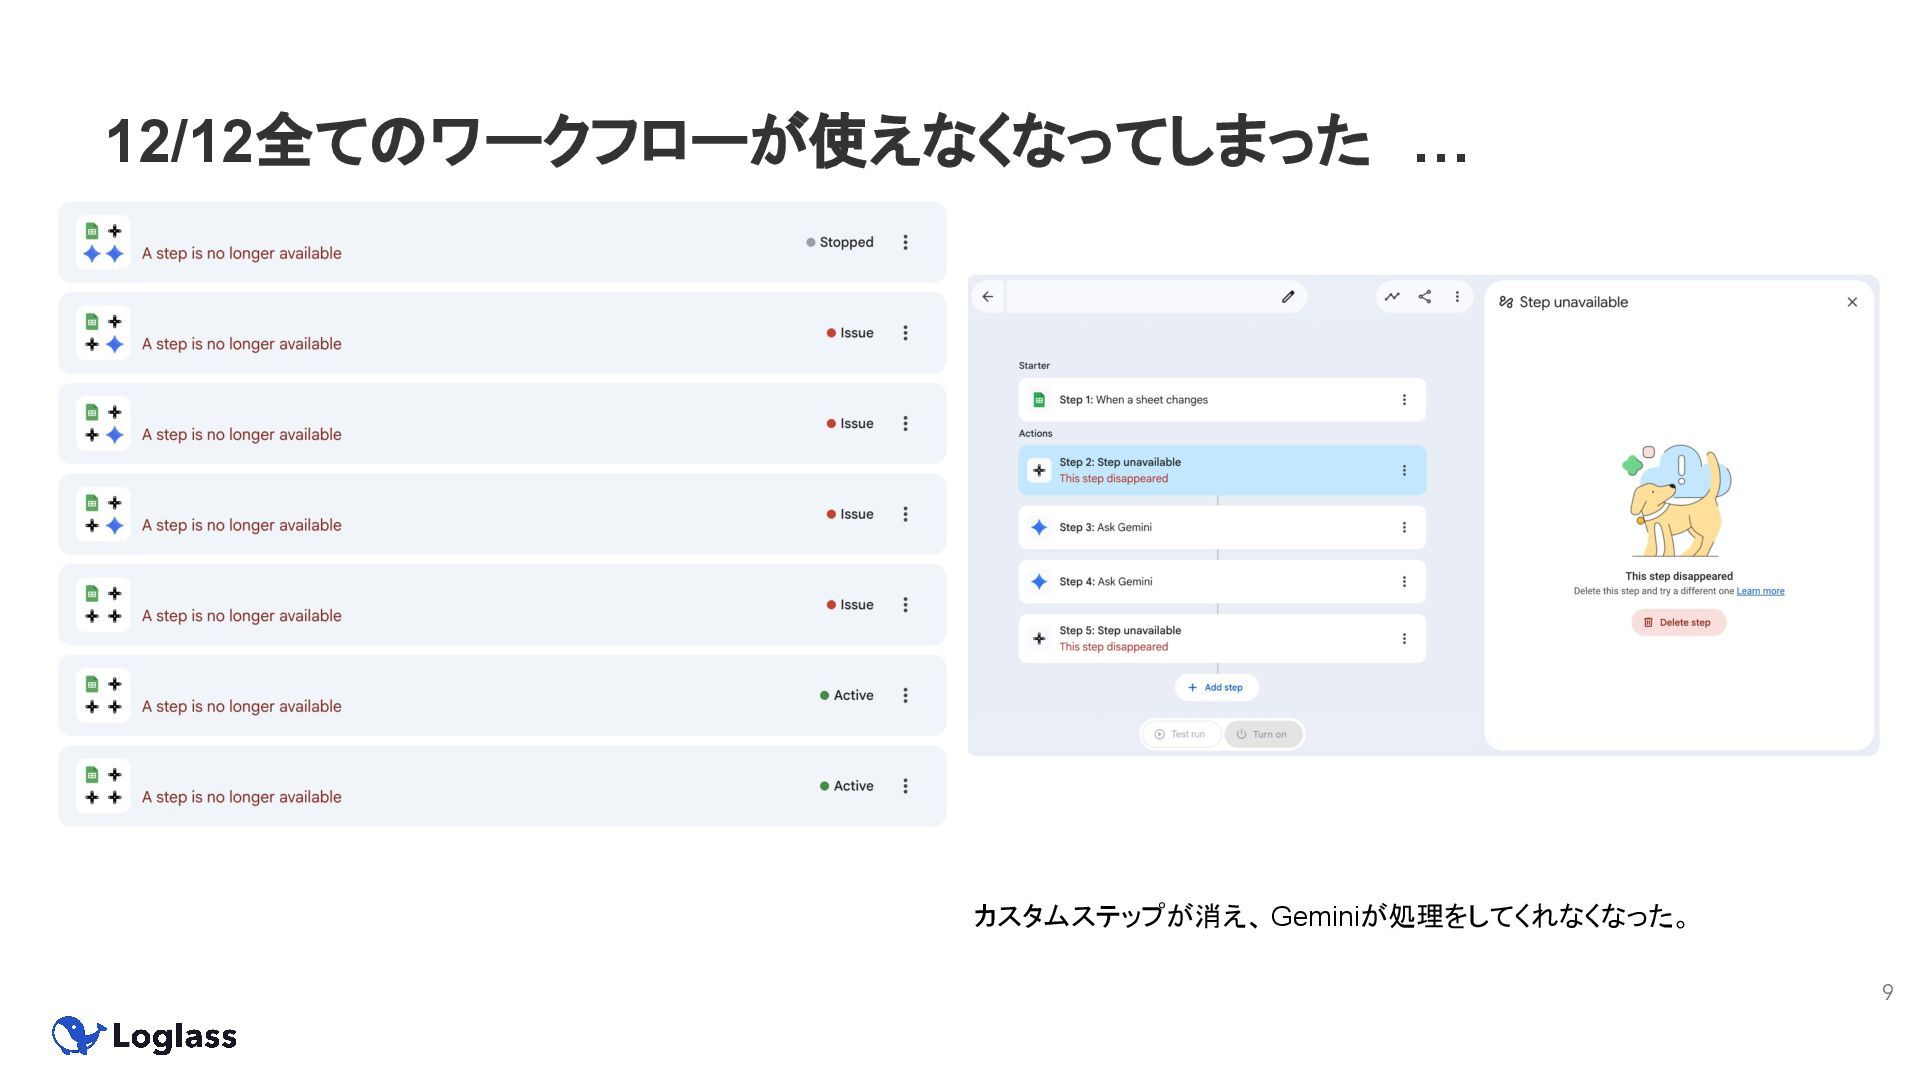Open the Learn more link
Viewport: 1920px width, 1080px height.
1760,591
